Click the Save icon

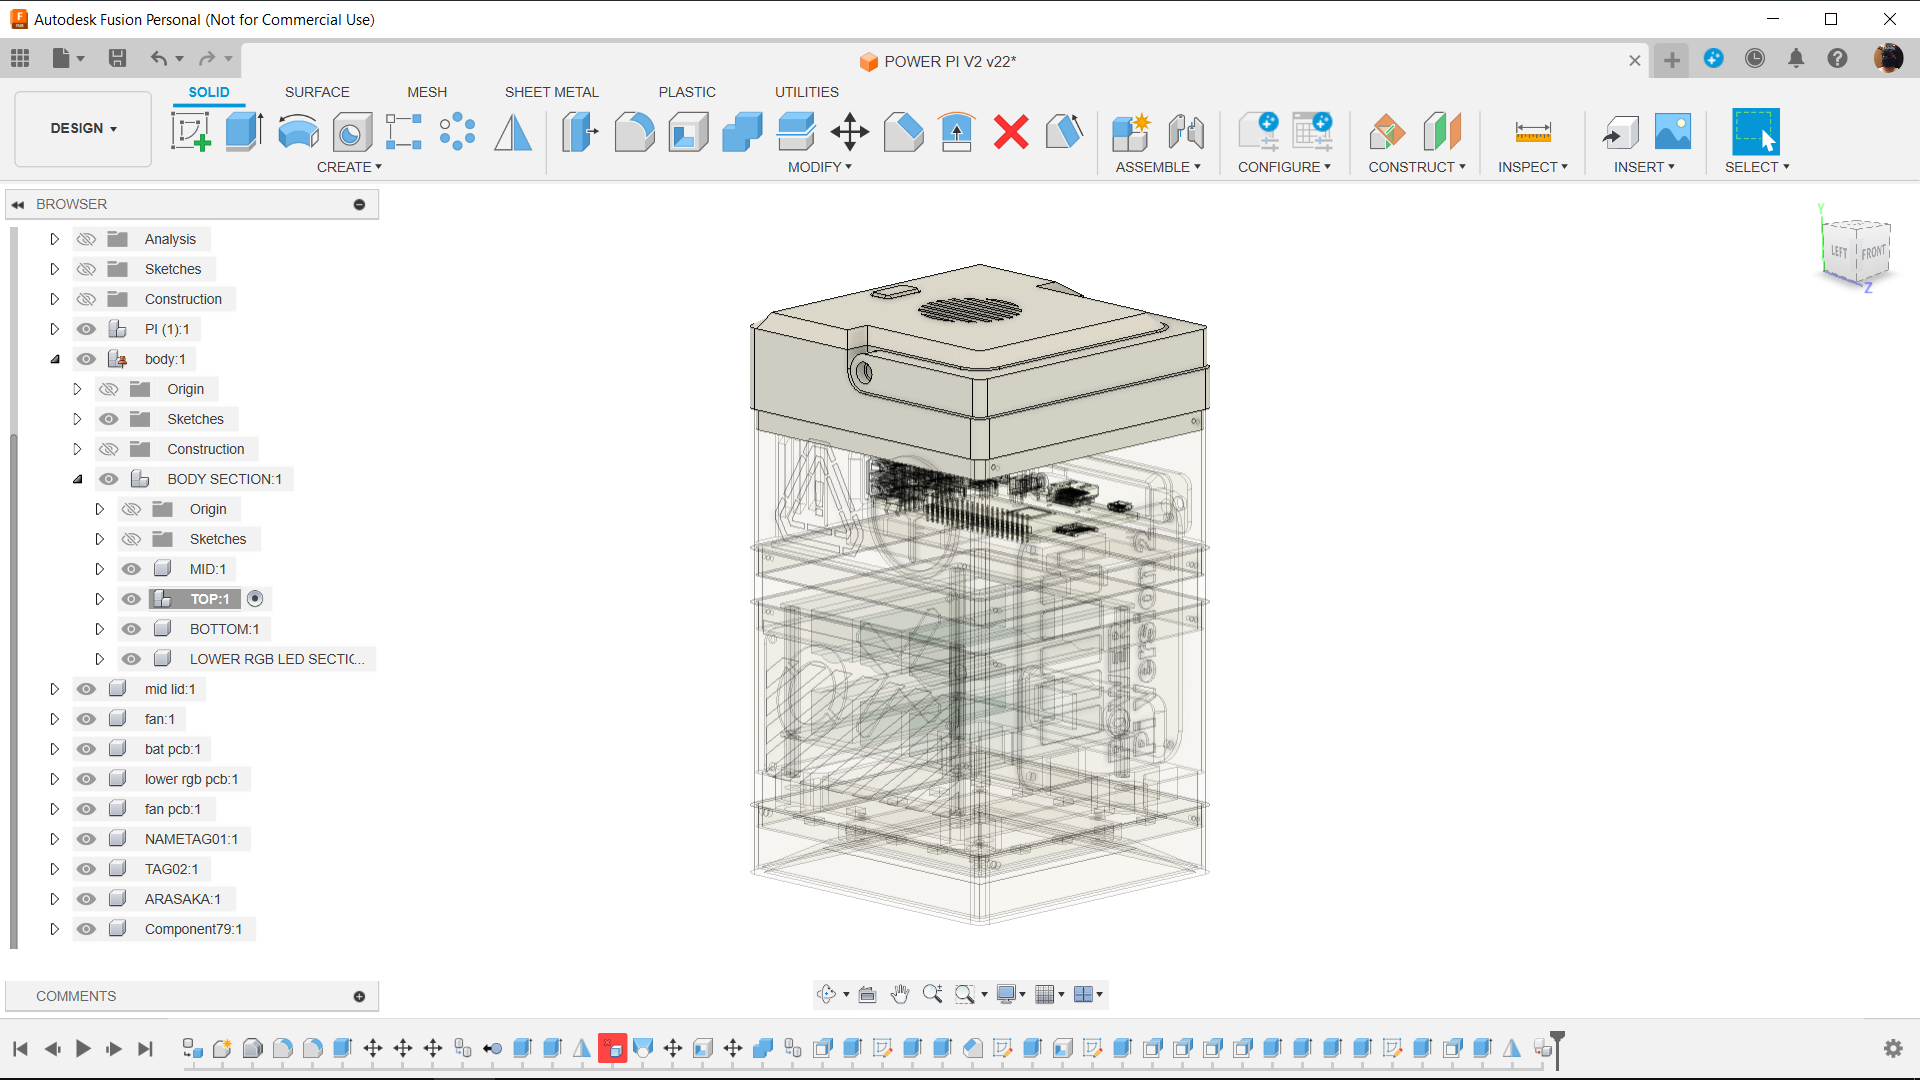coord(117,58)
